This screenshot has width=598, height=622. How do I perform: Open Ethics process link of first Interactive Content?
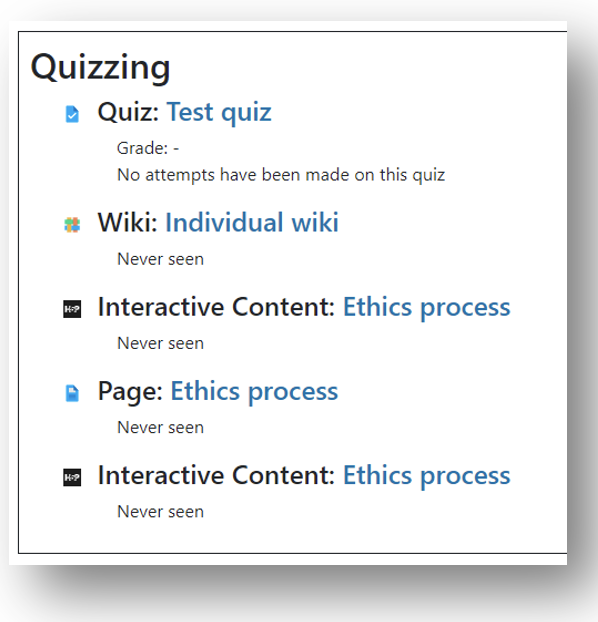pos(427,307)
